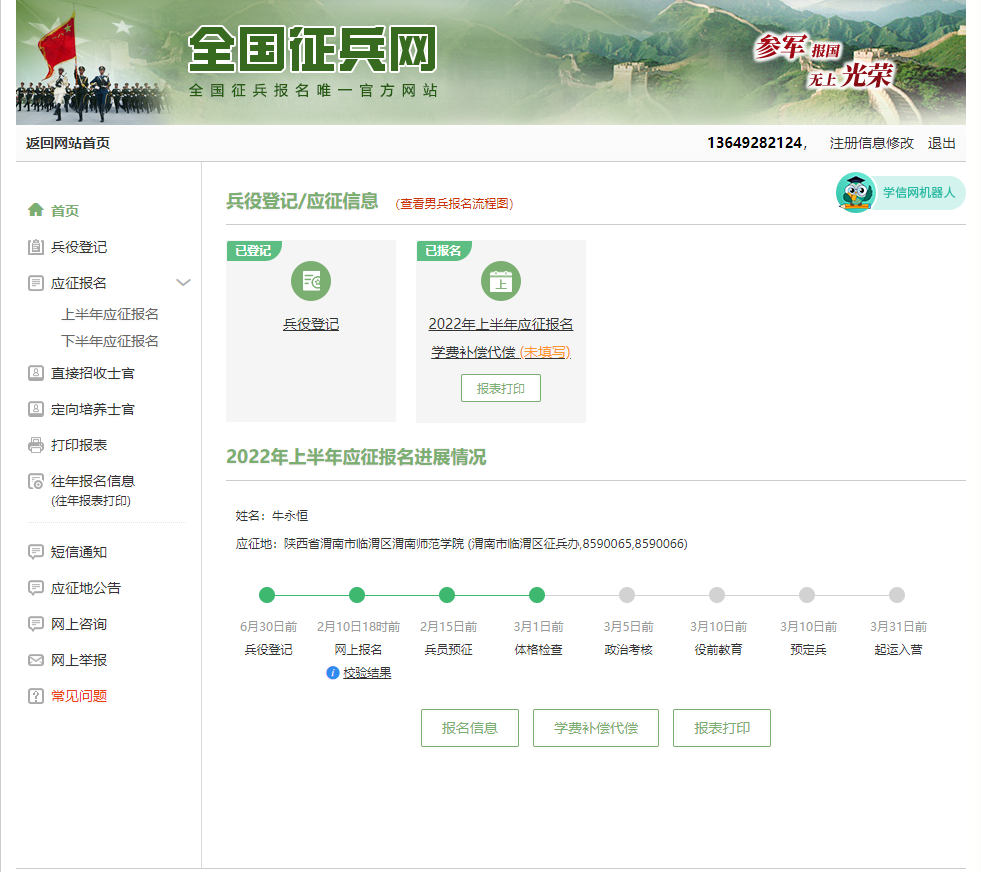Screen dimensions: 981x872
Task: Click the 网上举报 envelope icon
Action: (x=36, y=660)
